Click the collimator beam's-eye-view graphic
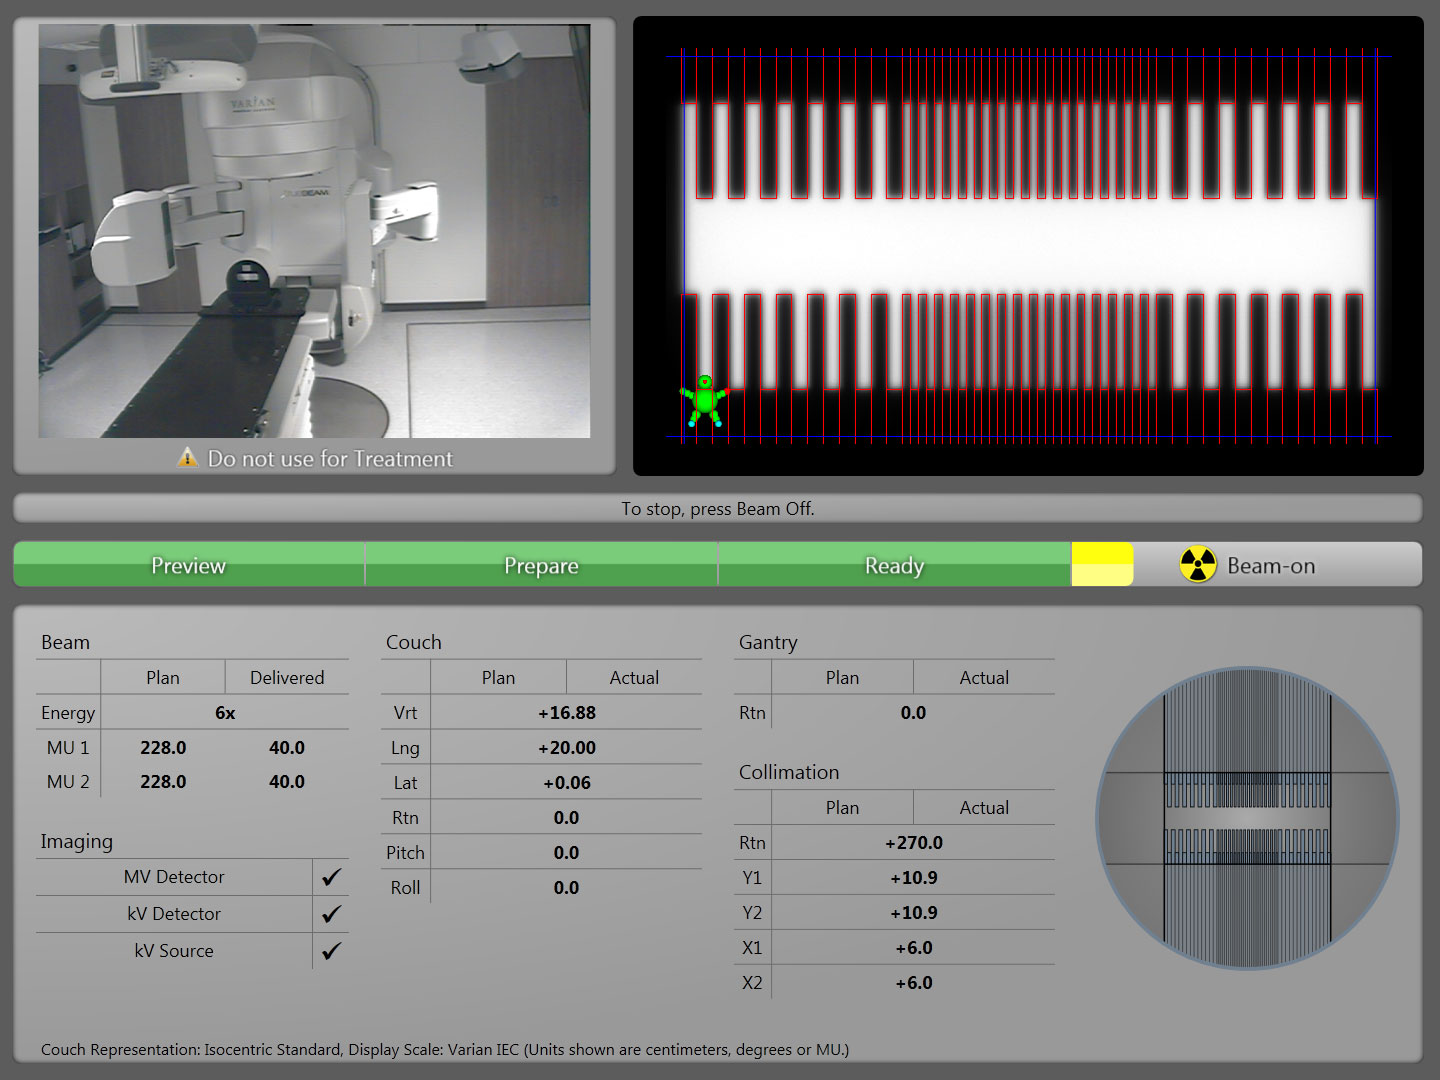Image resolution: width=1440 pixels, height=1080 pixels. [x=1248, y=820]
